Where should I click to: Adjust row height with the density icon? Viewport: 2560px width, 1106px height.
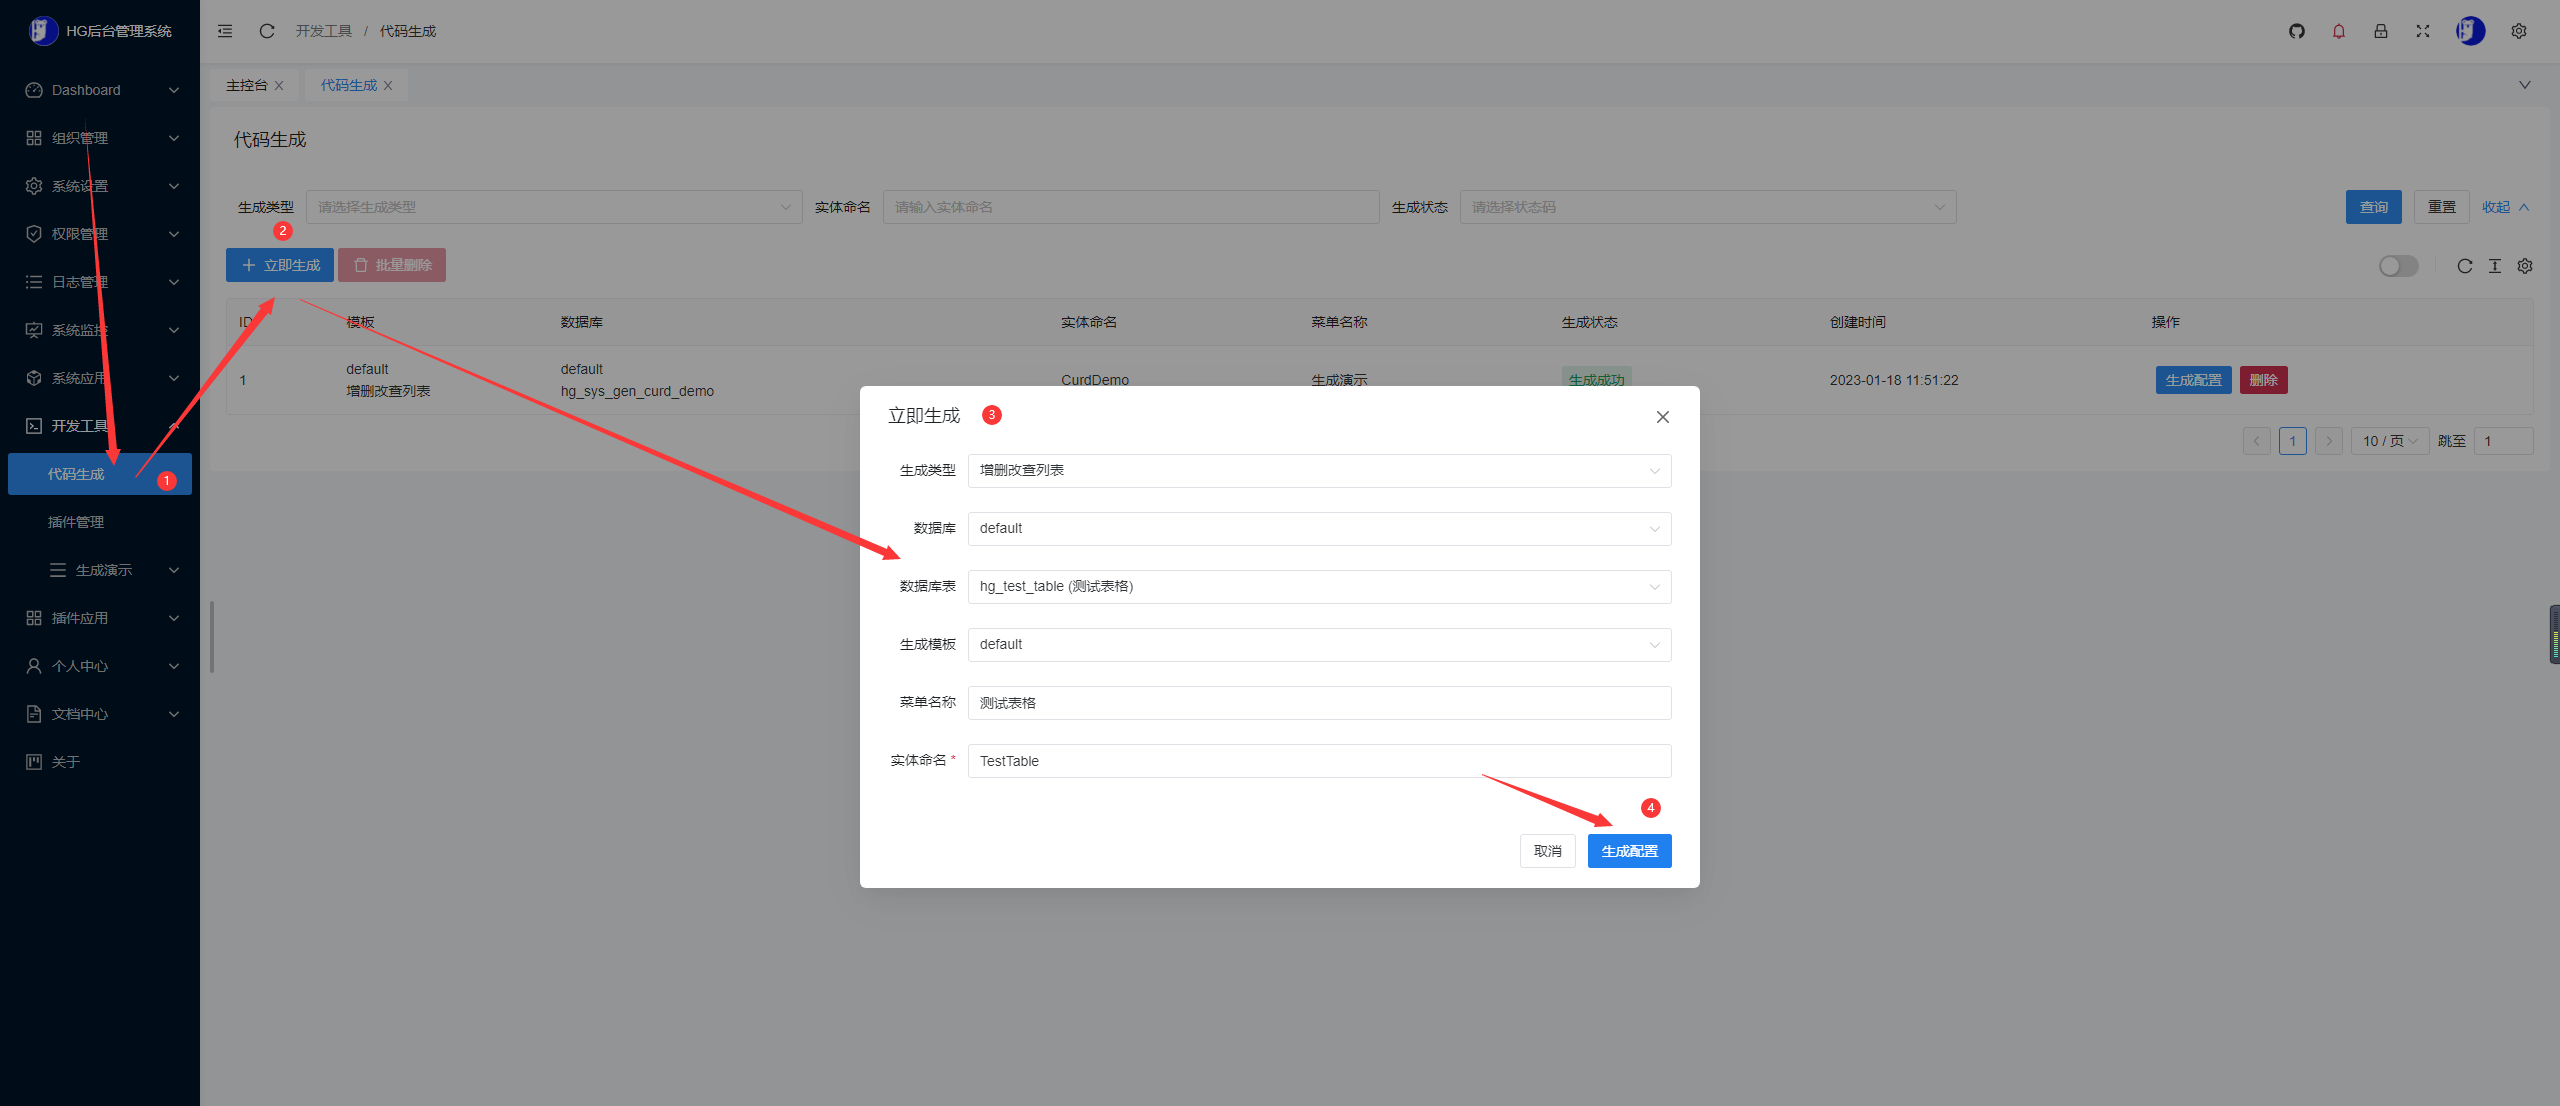[x=2495, y=266]
